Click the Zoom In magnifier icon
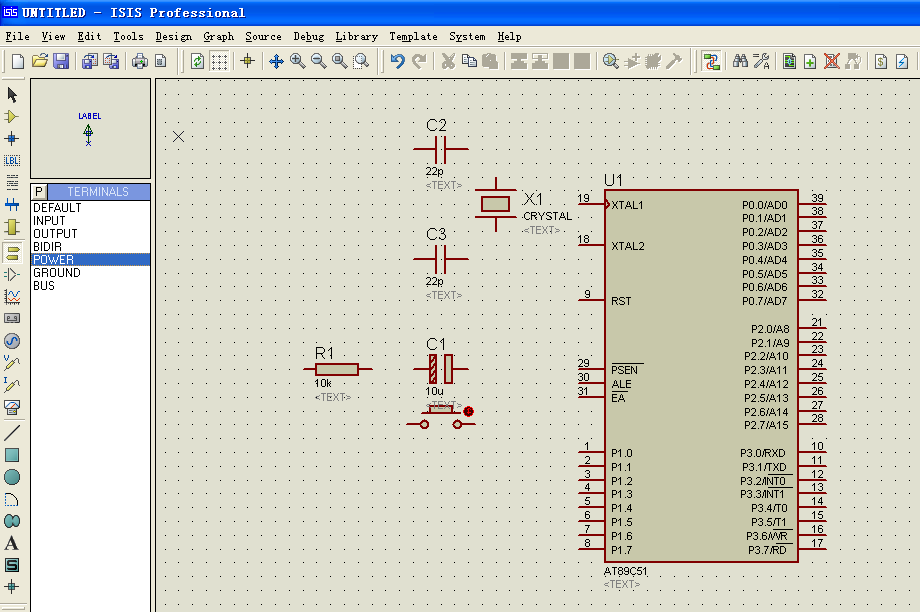This screenshot has width=920, height=612. click(x=298, y=61)
